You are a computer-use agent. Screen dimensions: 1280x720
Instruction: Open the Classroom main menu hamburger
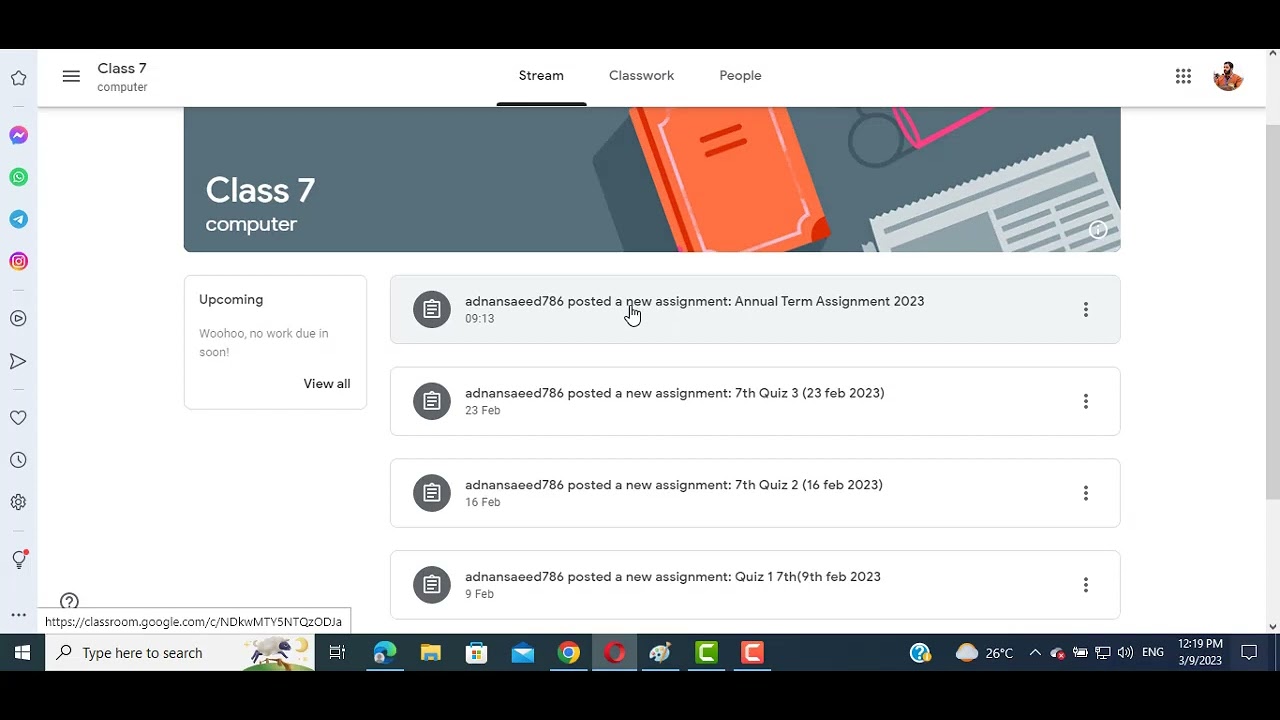(x=71, y=76)
